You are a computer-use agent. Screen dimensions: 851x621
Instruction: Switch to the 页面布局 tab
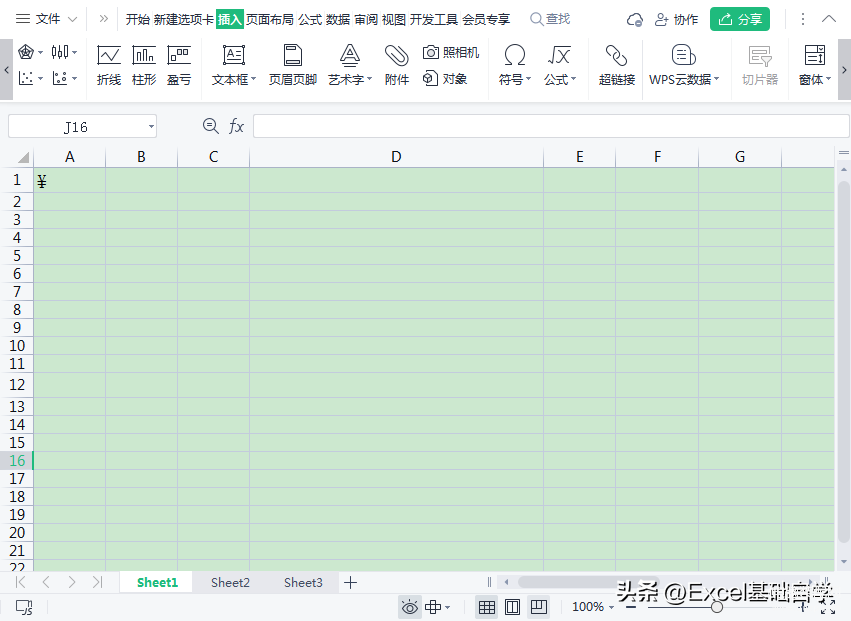pyautogui.click(x=270, y=20)
